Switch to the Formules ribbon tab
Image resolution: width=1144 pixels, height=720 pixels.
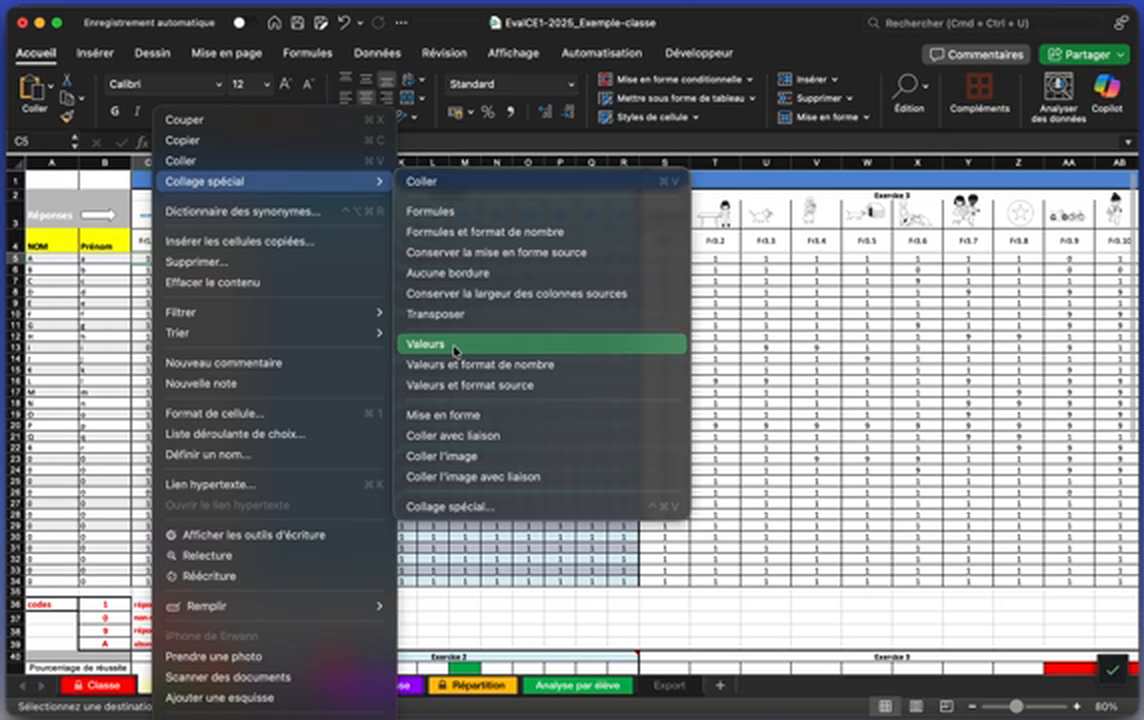coord(307,53)
